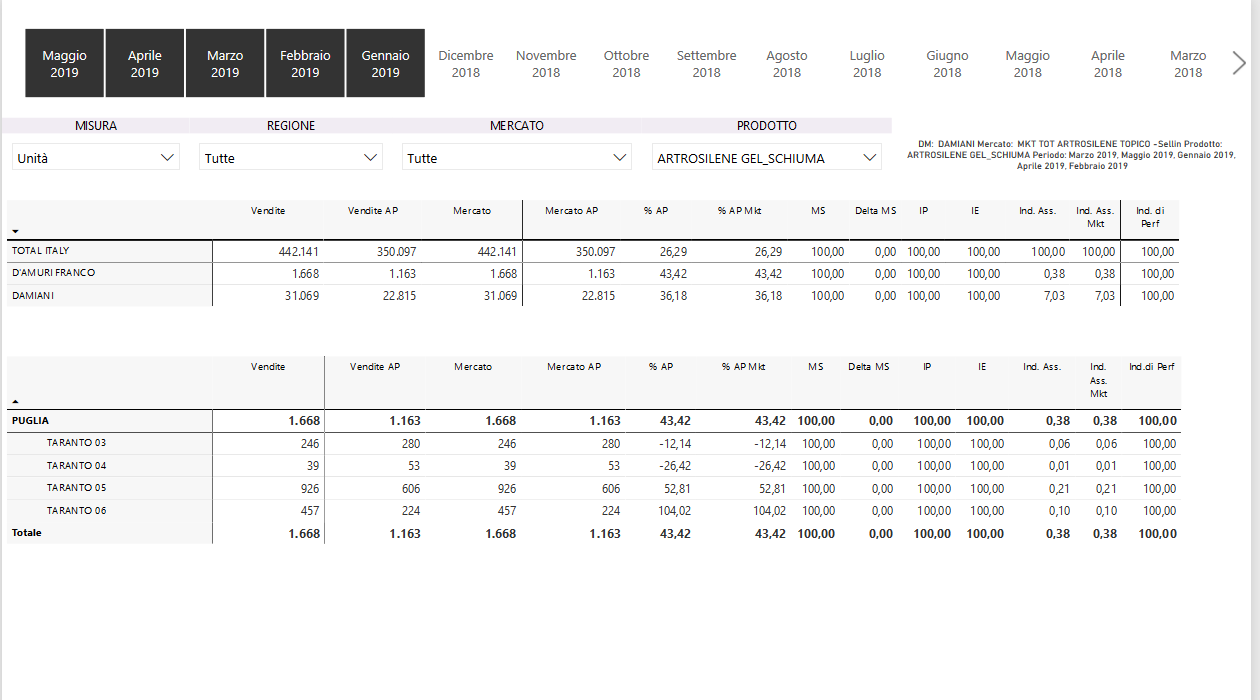1260x700 pixels.
Task: Open the MERCATO dropdown chevron
Action: (x=620, y=158)
